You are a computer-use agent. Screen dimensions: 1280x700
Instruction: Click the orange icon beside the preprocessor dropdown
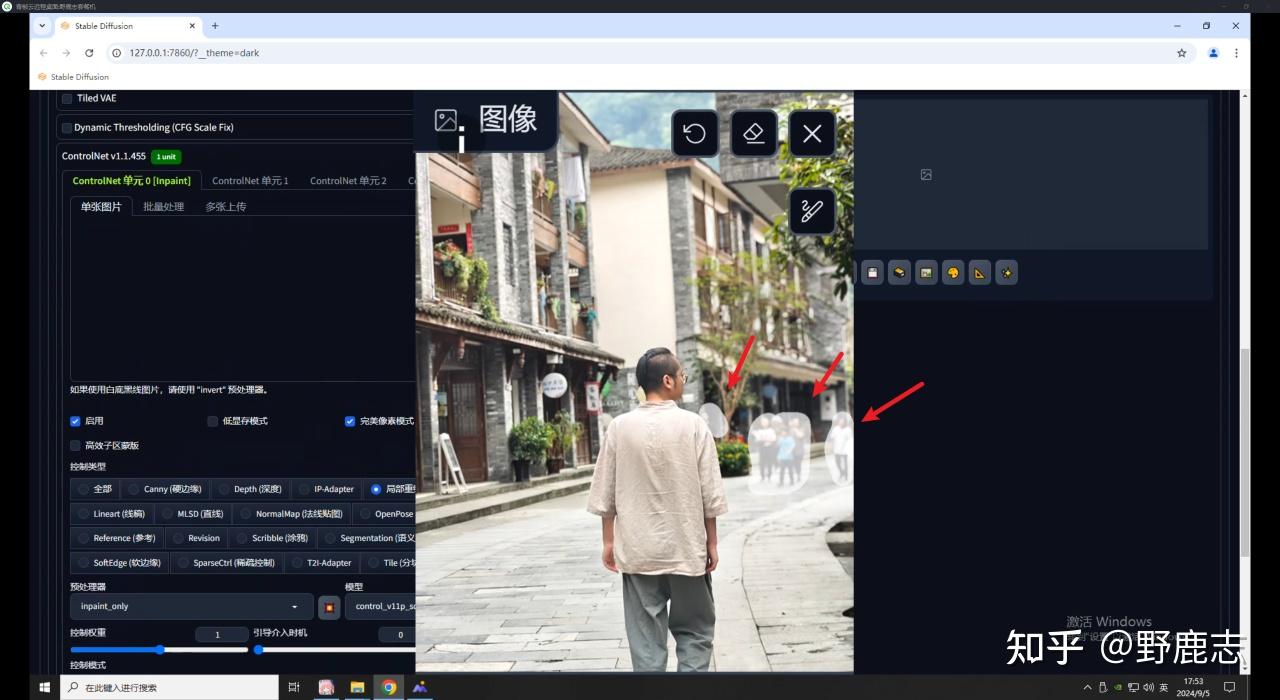coord(327,606)
